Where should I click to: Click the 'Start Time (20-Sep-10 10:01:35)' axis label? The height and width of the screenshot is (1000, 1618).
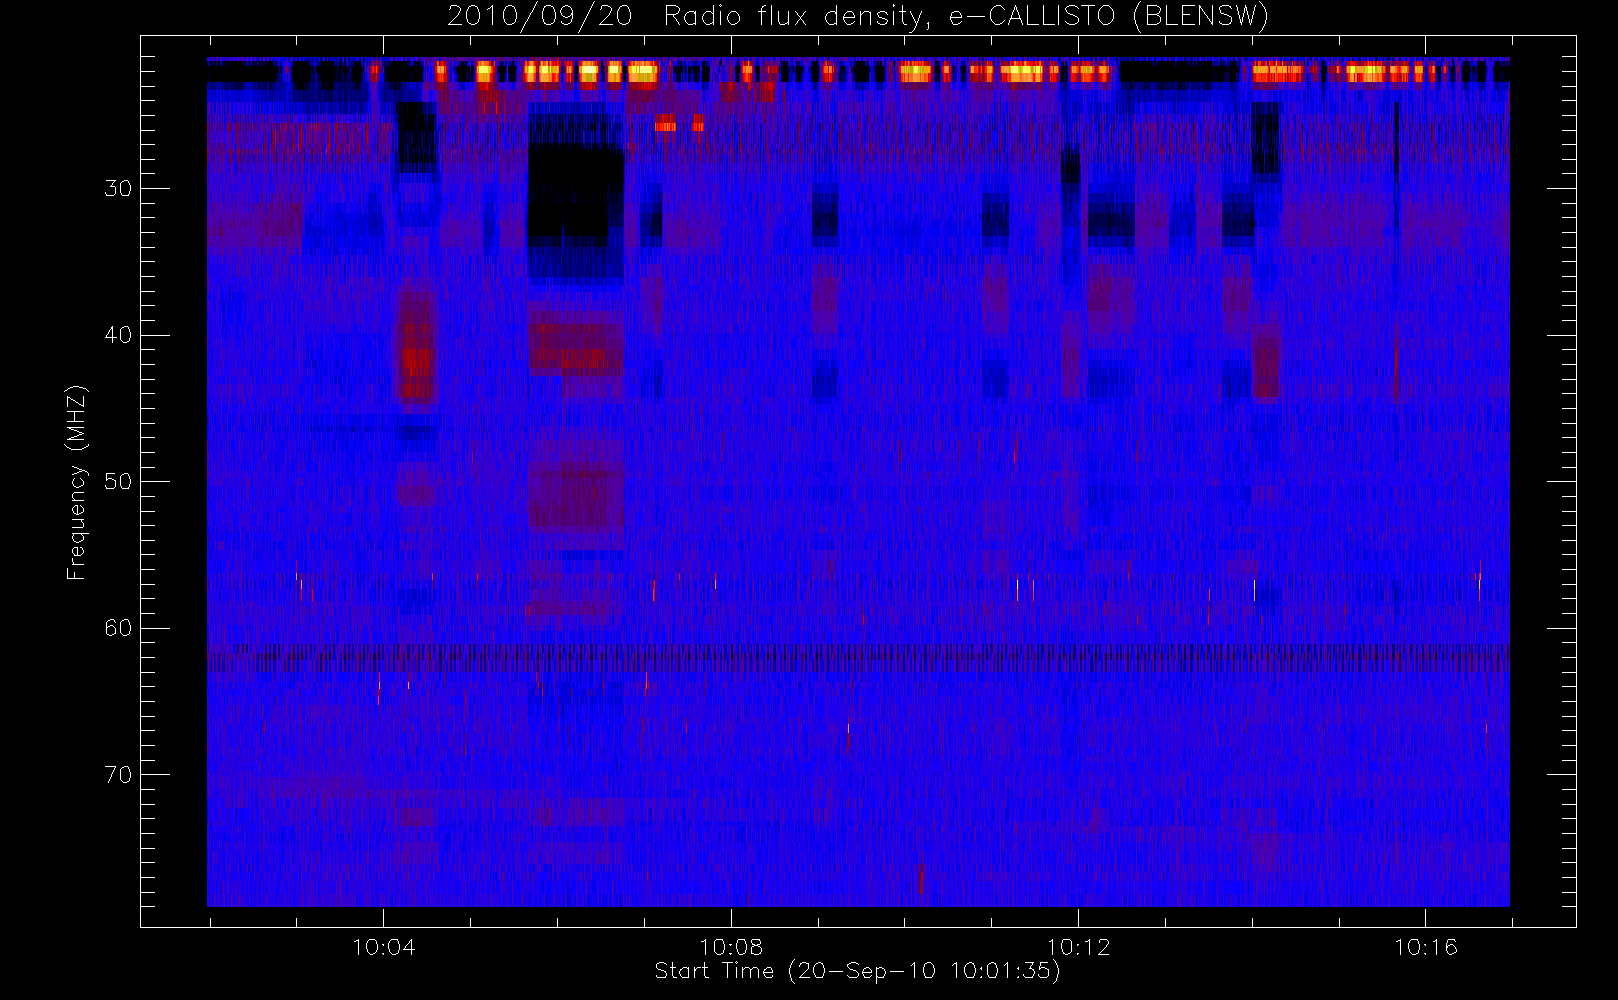click(x=857, y=971)
